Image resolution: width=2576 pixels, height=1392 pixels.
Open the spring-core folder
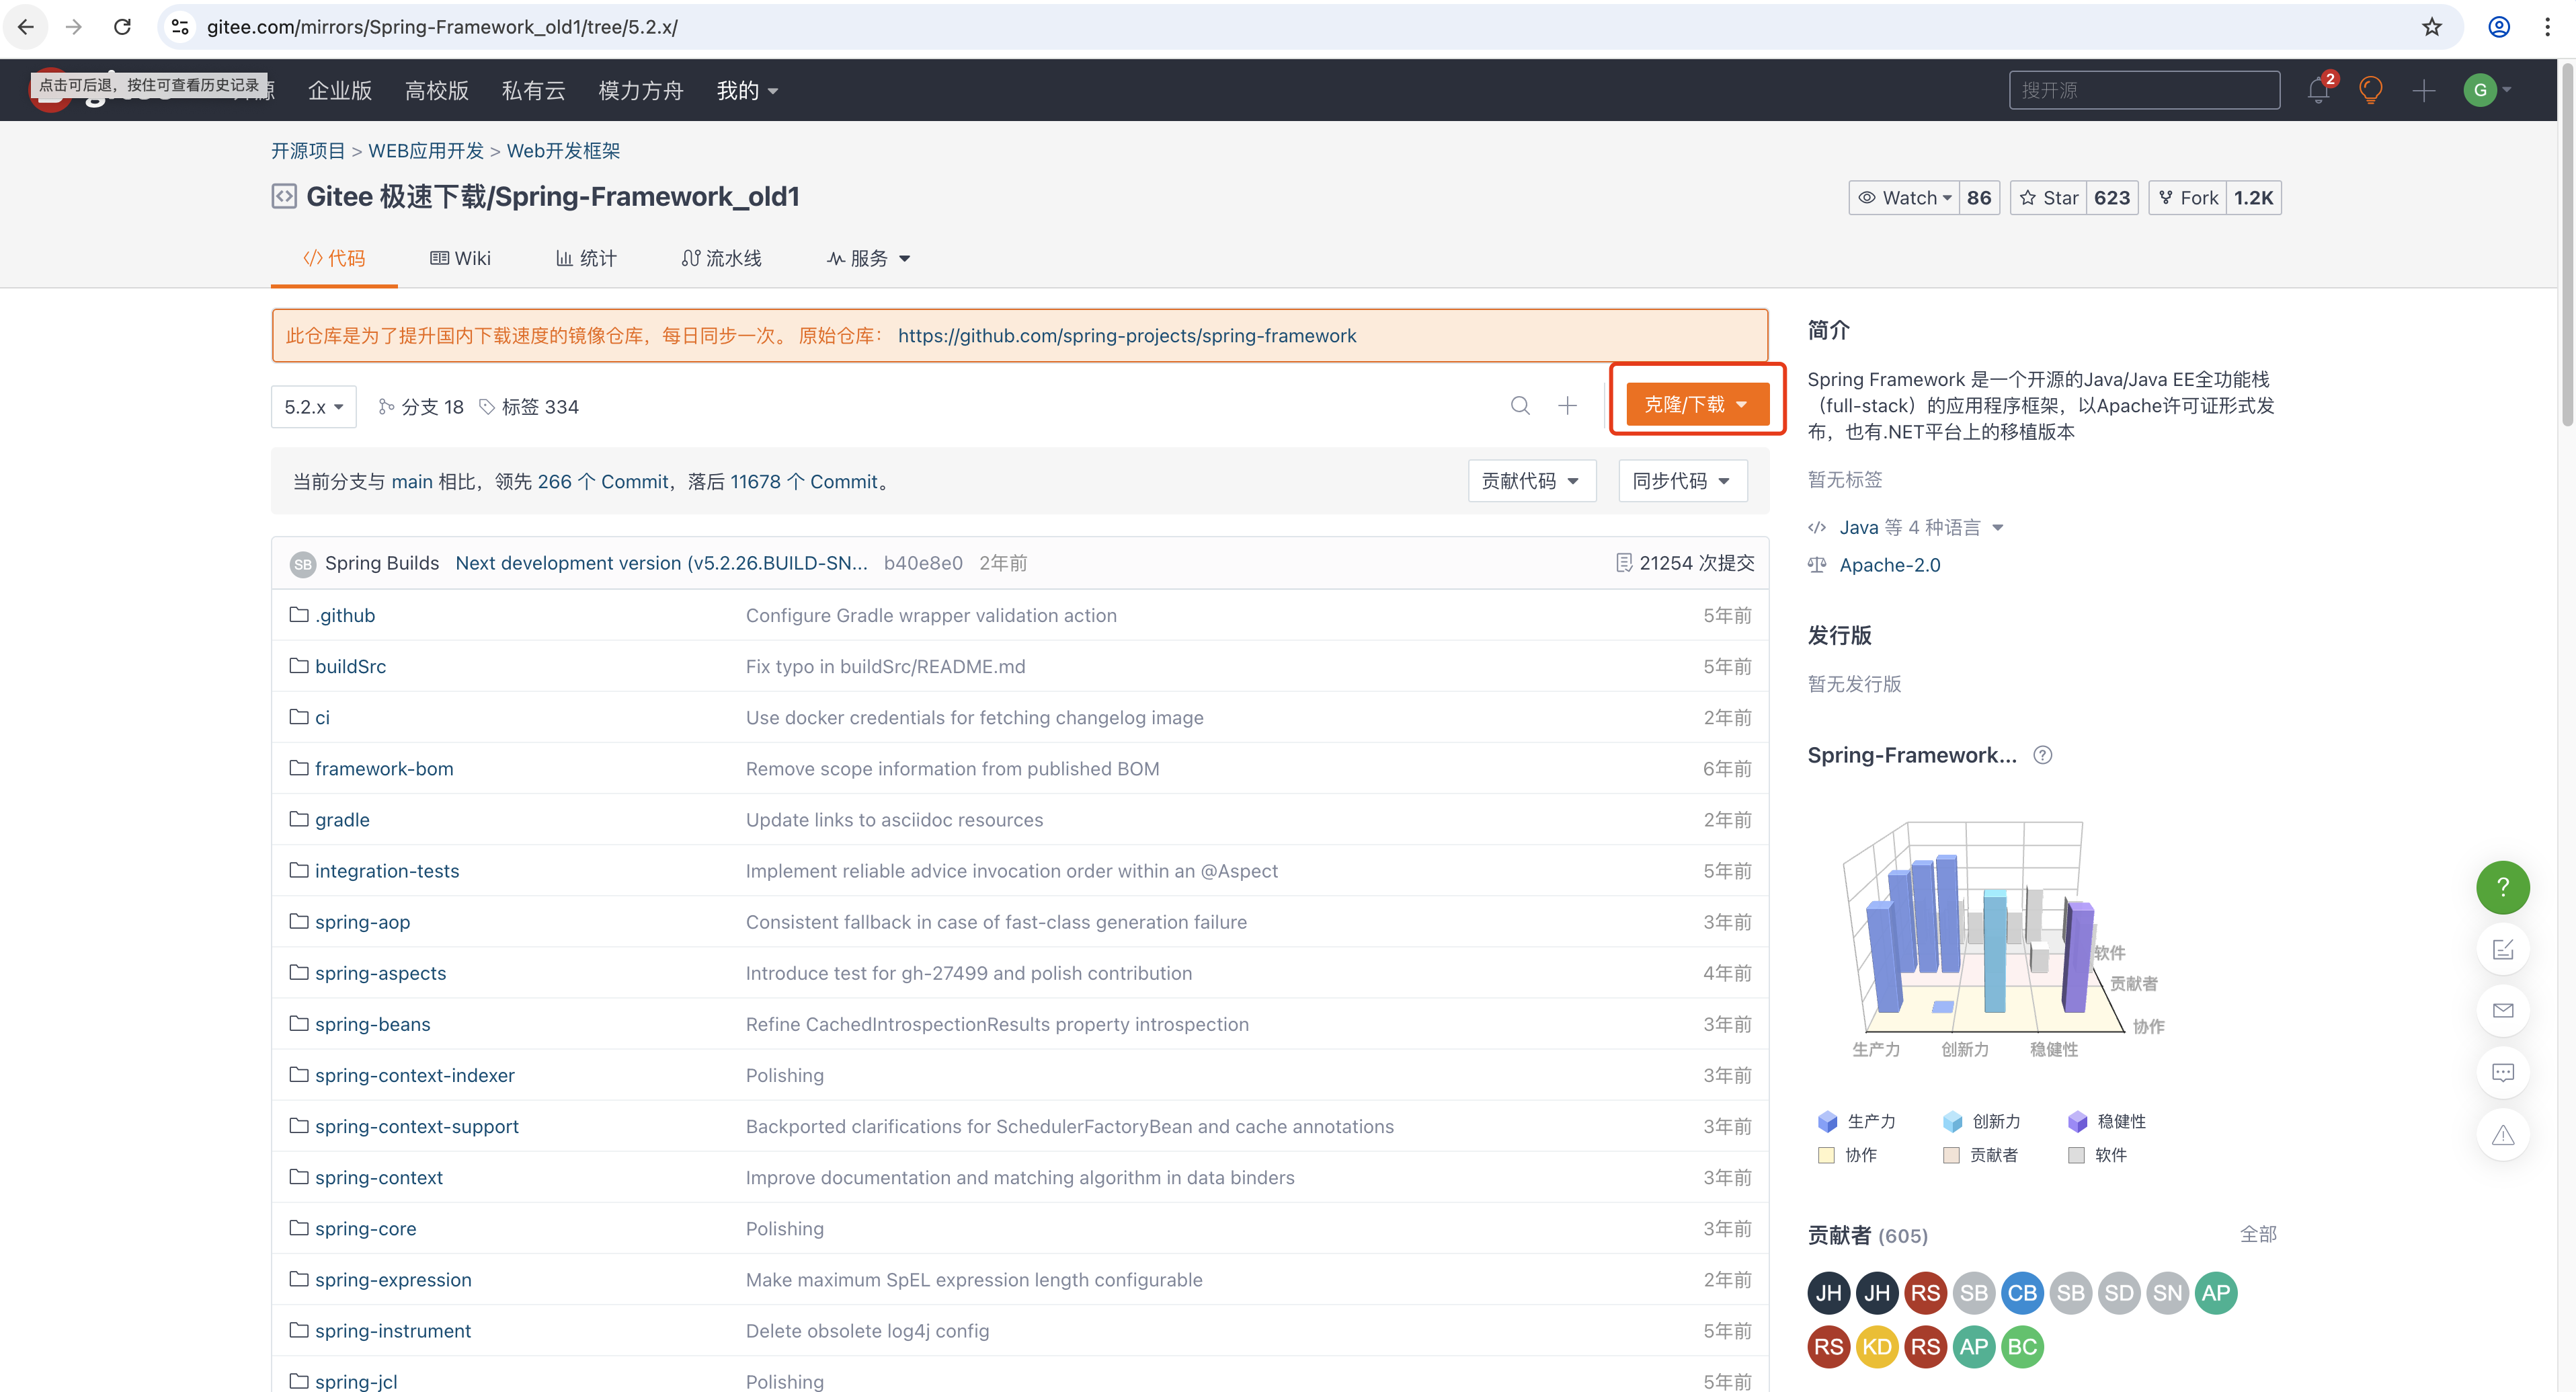coord(365,1228)
